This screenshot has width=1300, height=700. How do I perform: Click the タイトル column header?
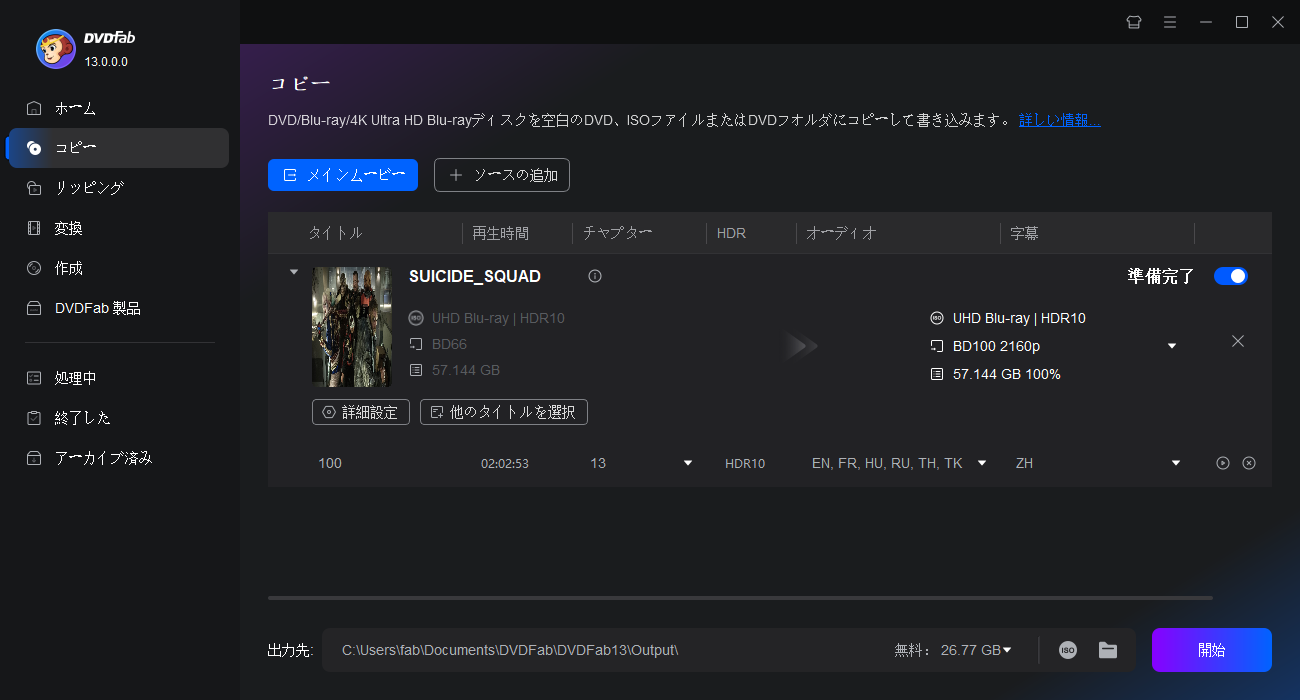point(335,233)
